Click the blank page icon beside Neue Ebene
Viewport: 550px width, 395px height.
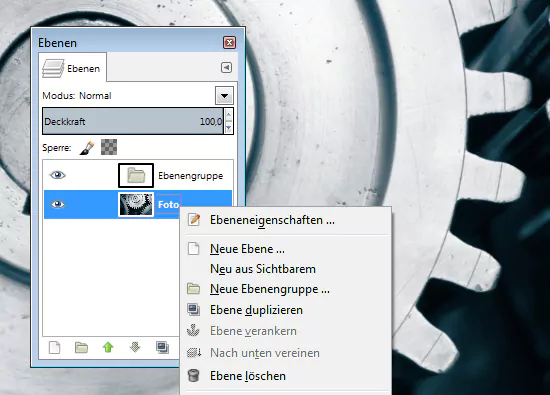click(x=194, y=249)
